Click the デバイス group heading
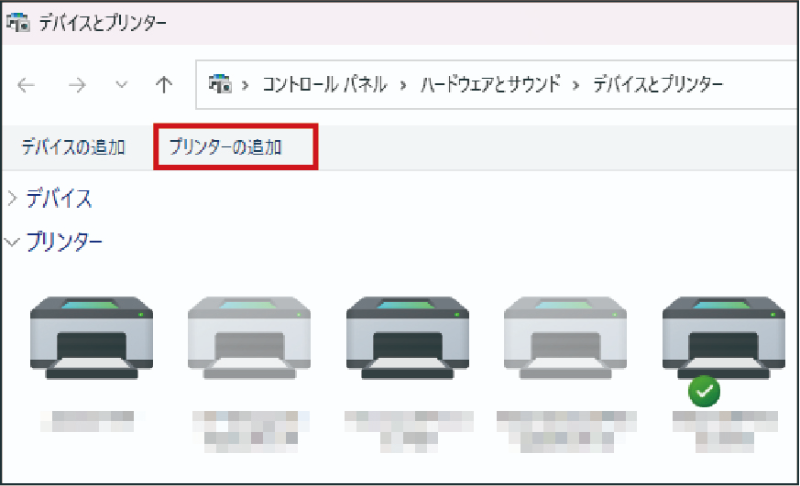The image size is (800, 486). coord(59,198)
